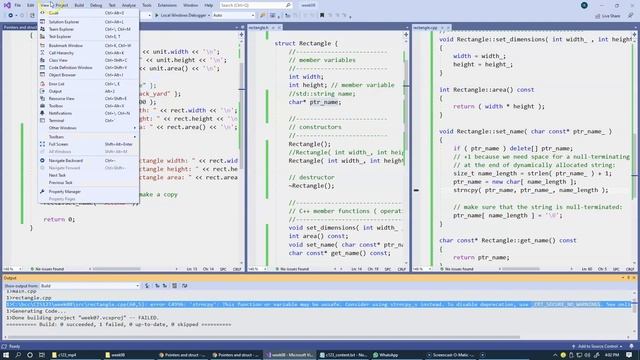Viewport: 640px width, 360px height.
Task: Open the Debug menu
Action: [x=96, y=5]
